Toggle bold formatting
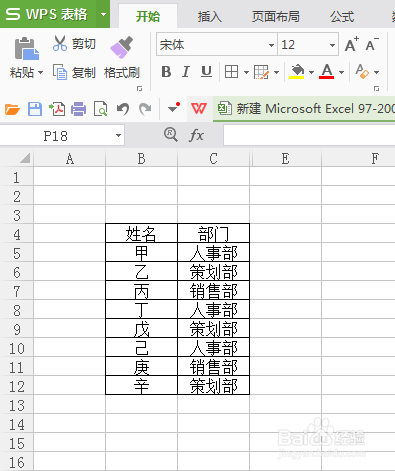 (166, 72)
